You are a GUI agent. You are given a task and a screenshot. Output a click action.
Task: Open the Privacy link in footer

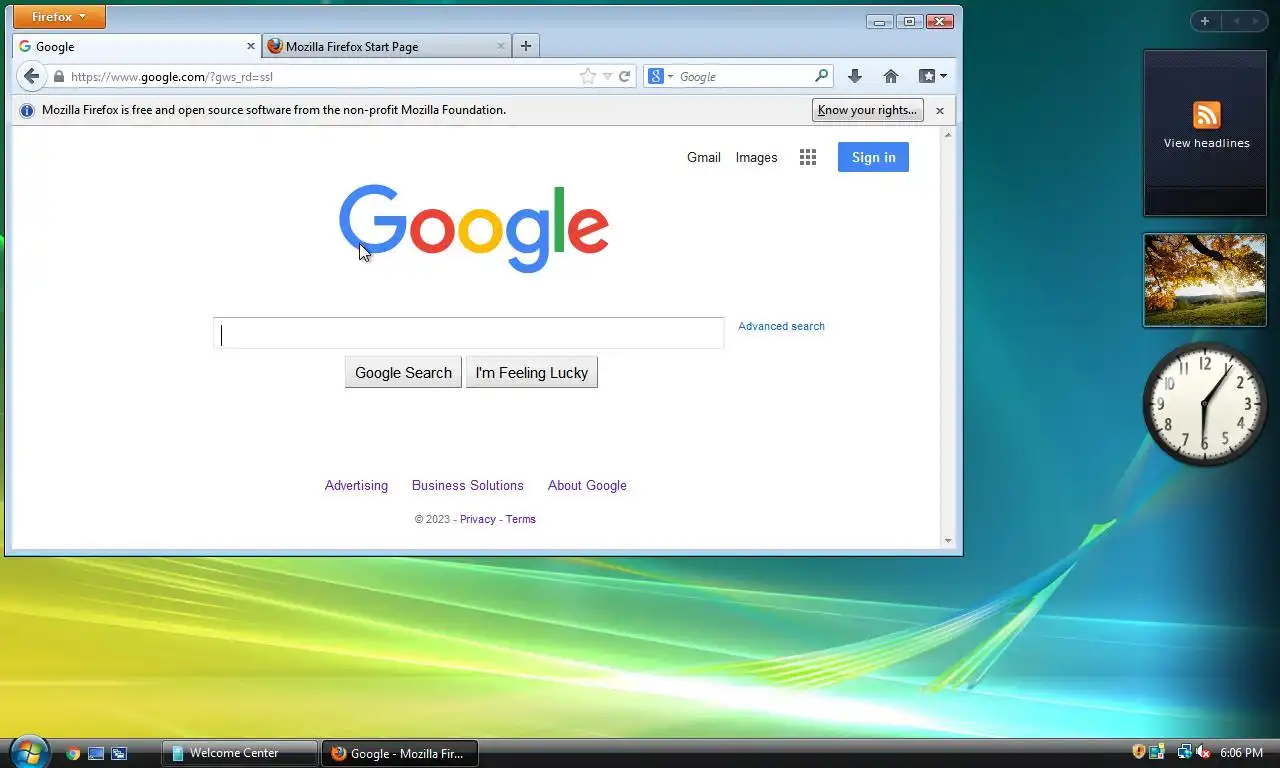click(x=478, y=519)
